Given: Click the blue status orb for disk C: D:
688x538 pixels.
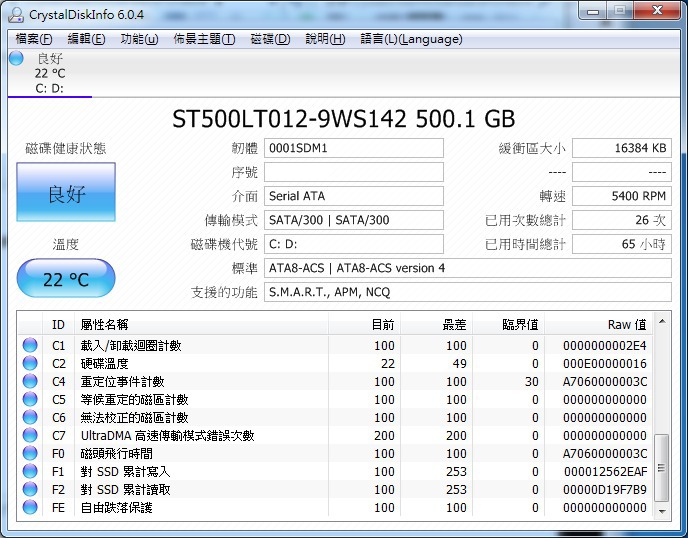Looking at the screenshot, I should click(x=16, y=59).
